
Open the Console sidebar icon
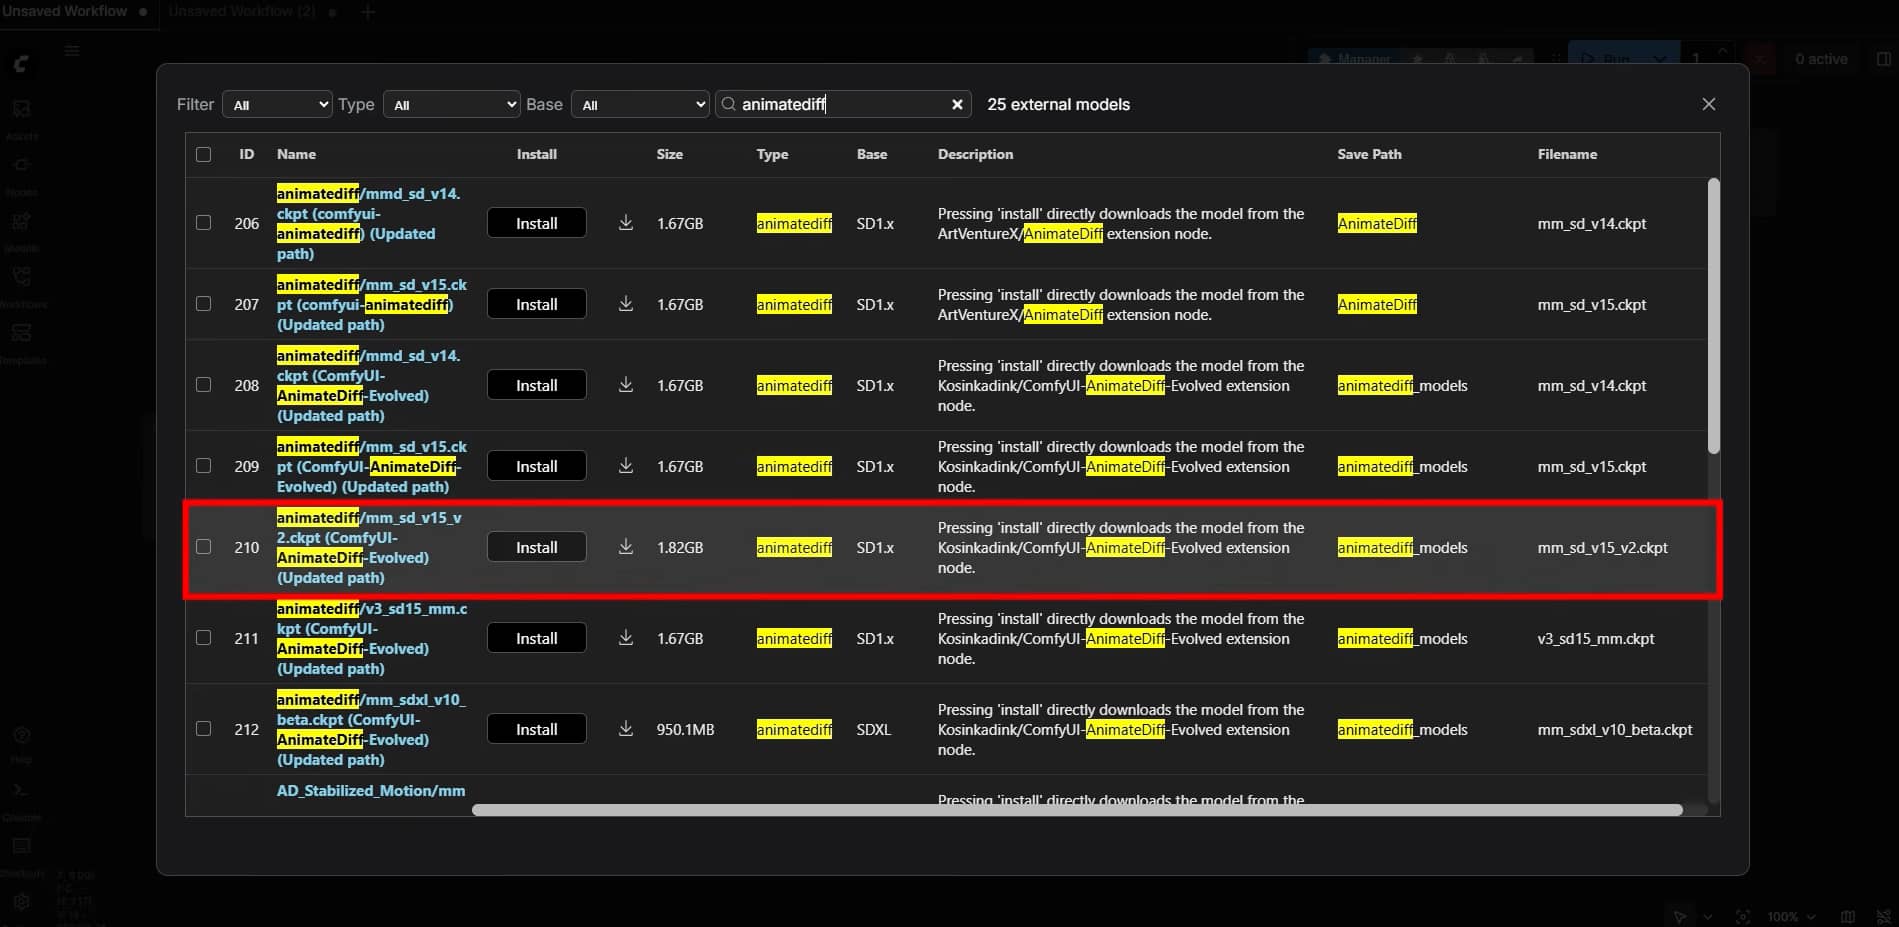(x=21, y=799)
